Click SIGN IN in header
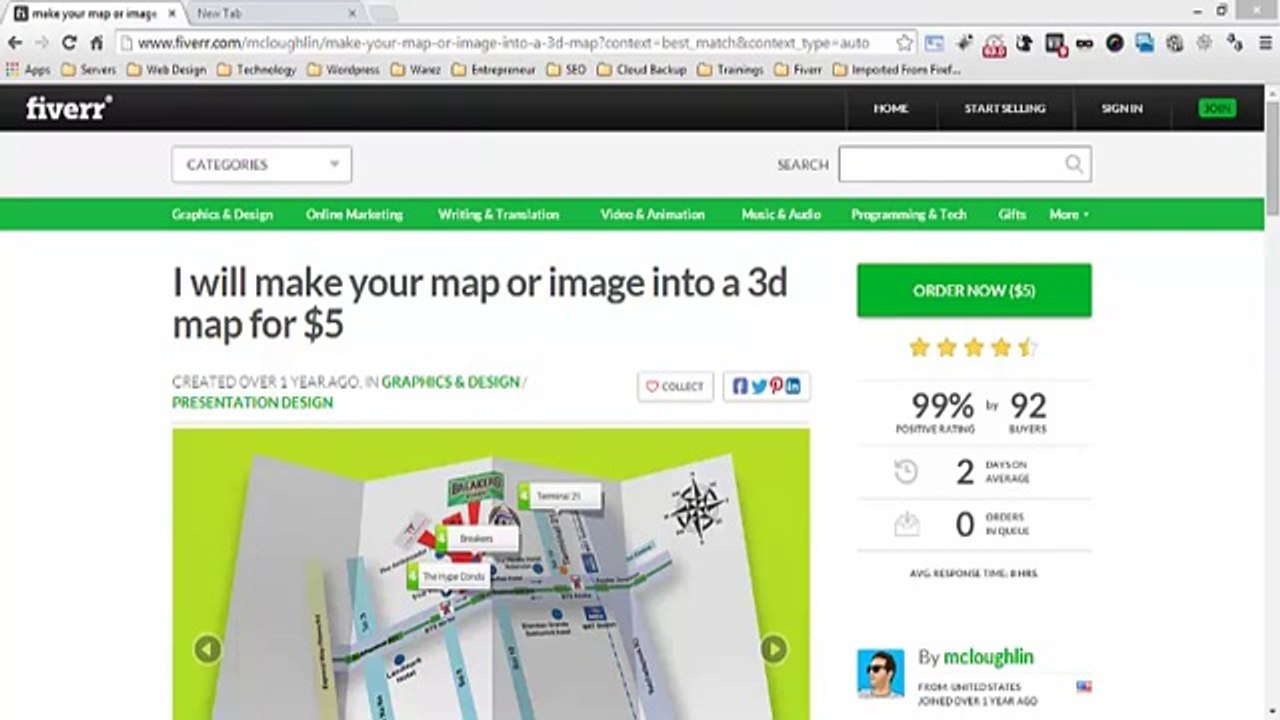 click(x=1121, y=108)
